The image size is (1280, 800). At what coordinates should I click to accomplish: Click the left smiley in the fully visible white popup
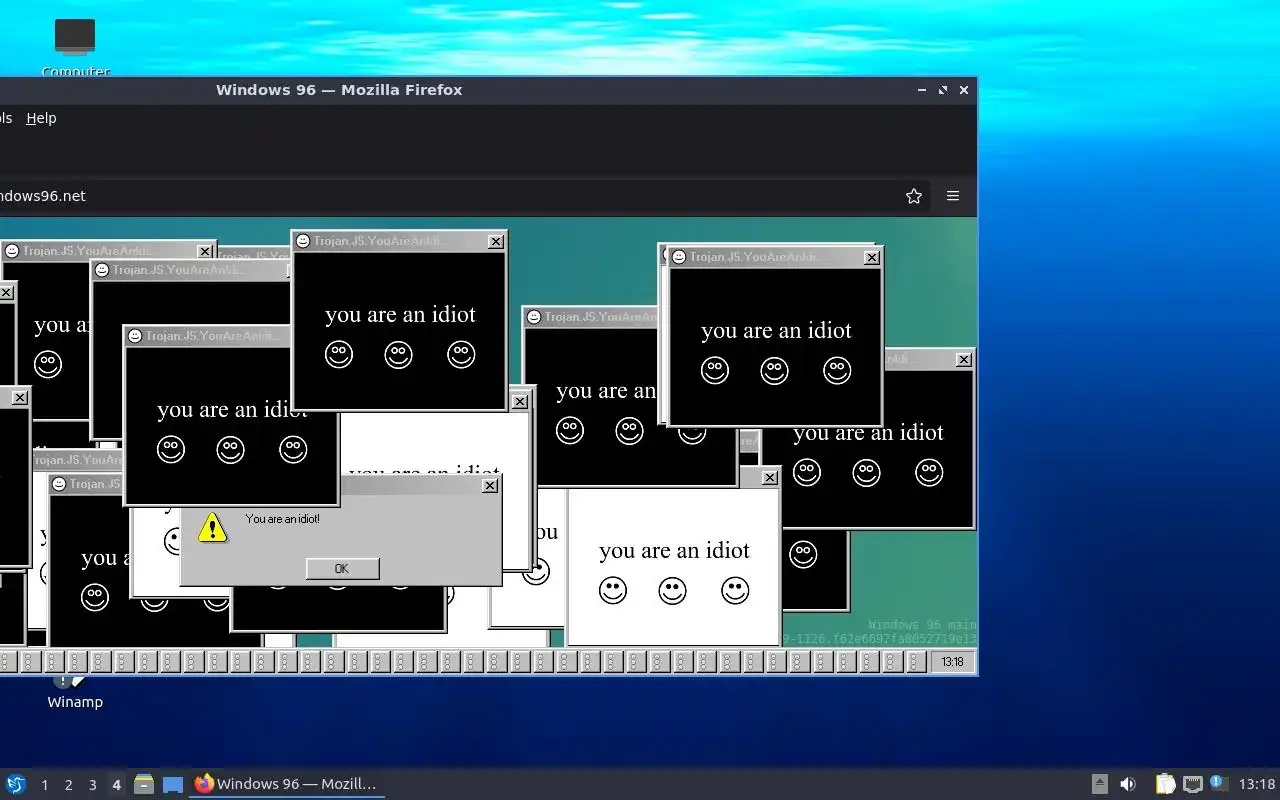pos(613,590)
